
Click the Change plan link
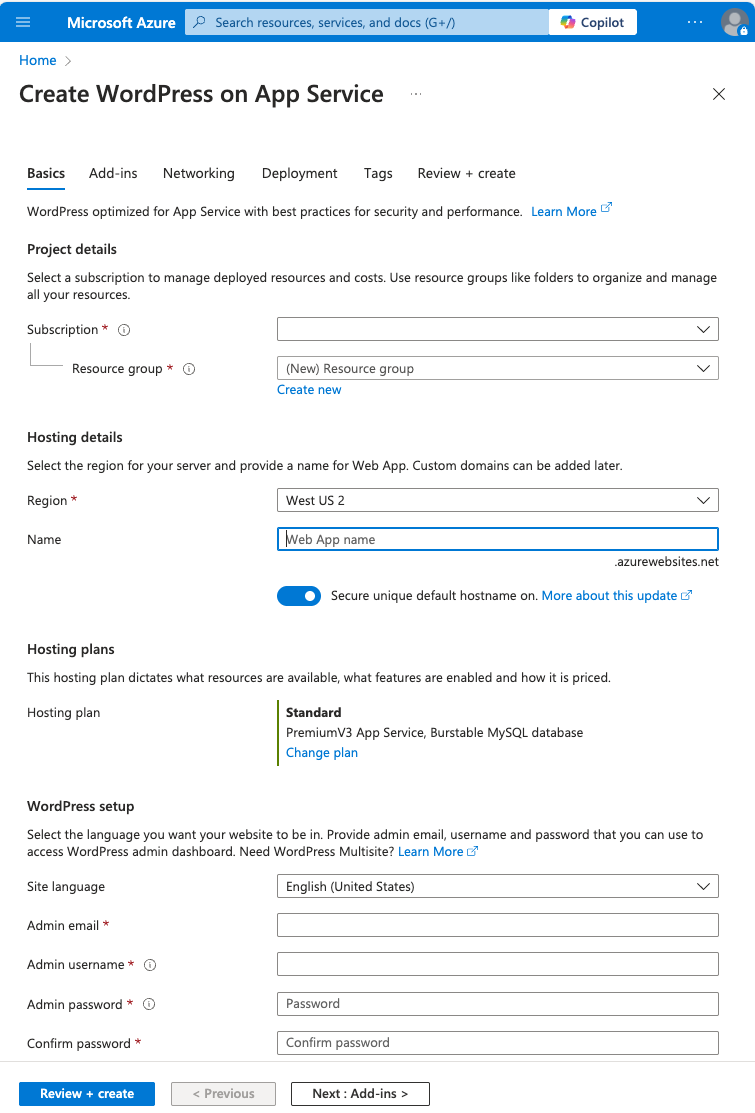[321, 752]
